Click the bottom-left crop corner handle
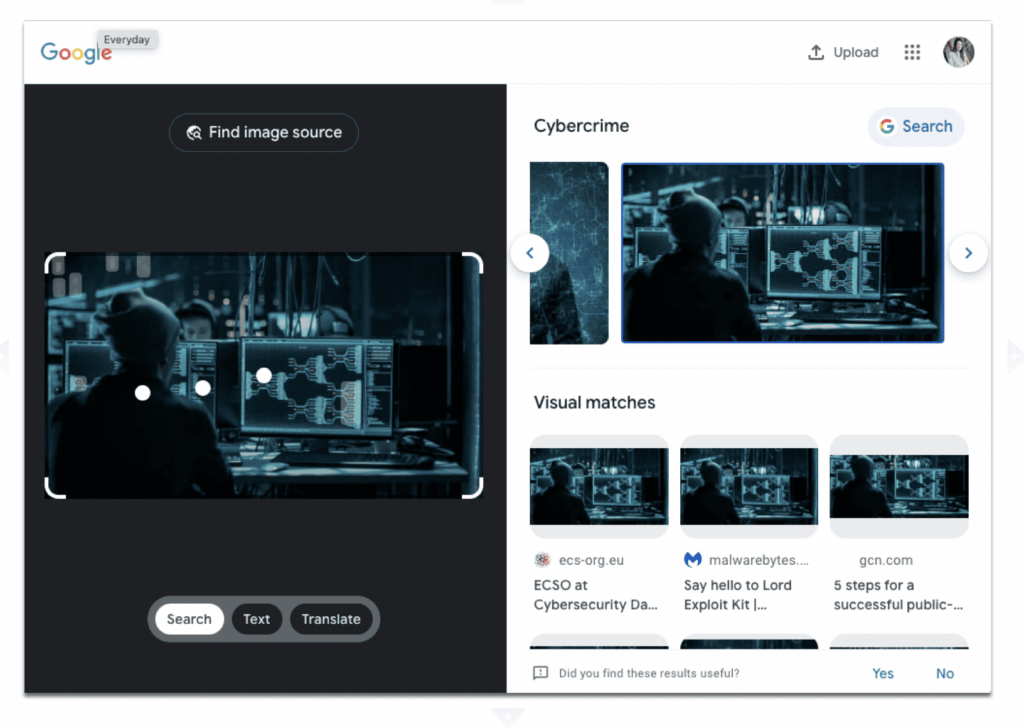This screenshot has width=1024, height=728. click(x=55, y=488)
